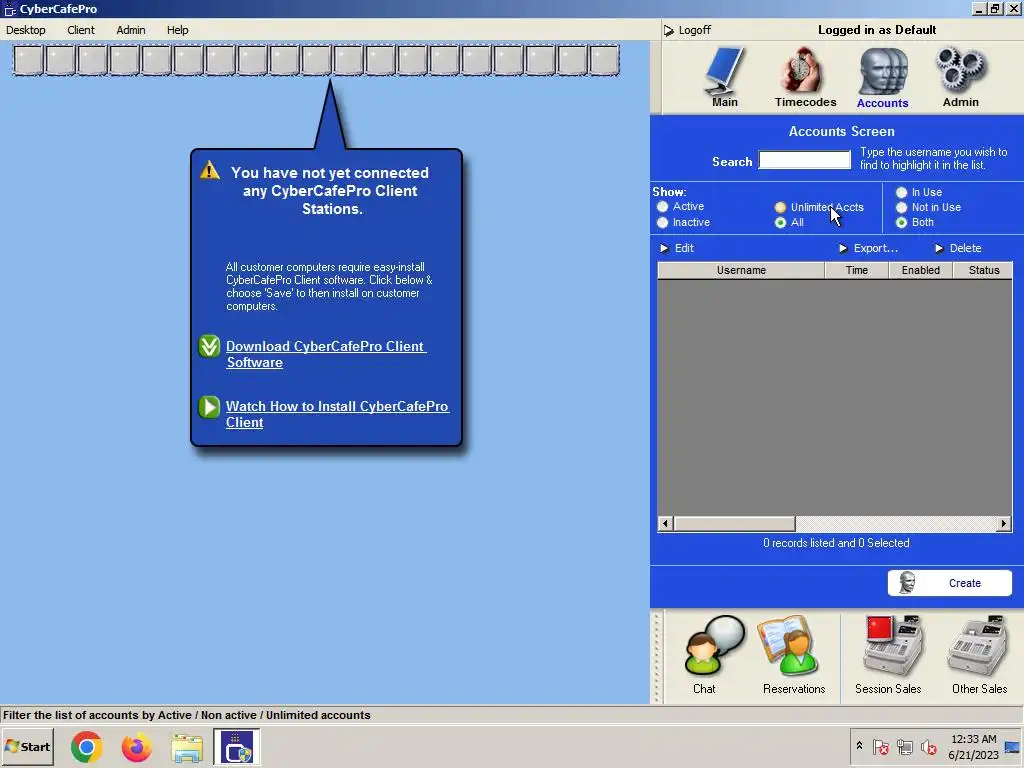
Task: Click the Delete account button
Action: tap(958, 248)
